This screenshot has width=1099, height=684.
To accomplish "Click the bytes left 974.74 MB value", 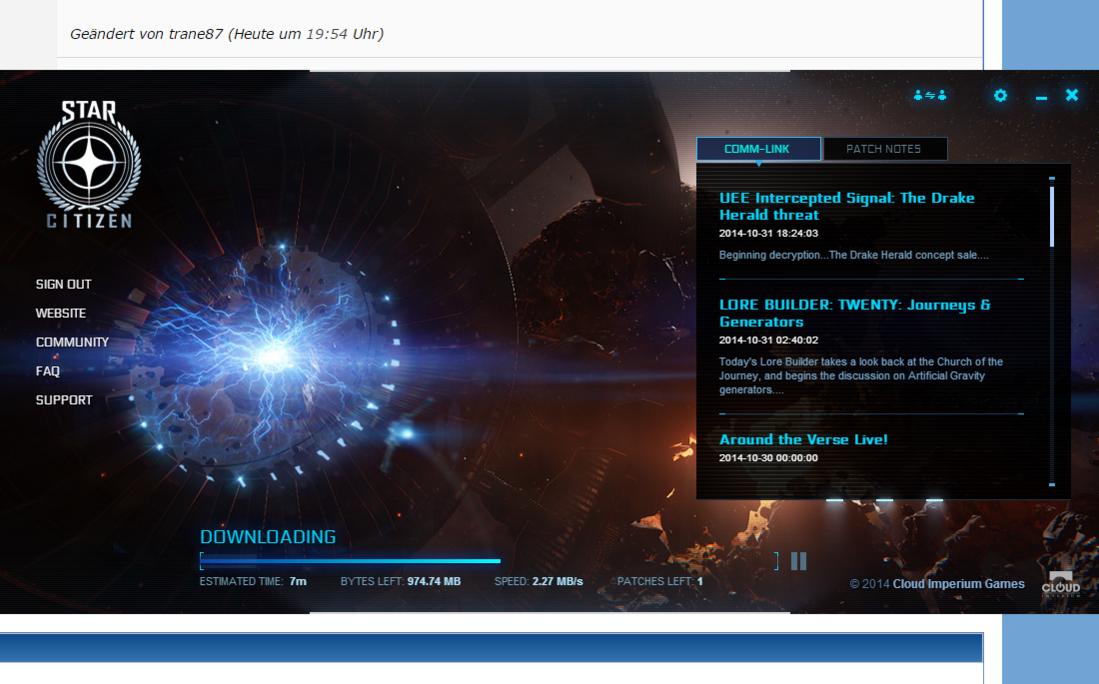I will (434, 581).
